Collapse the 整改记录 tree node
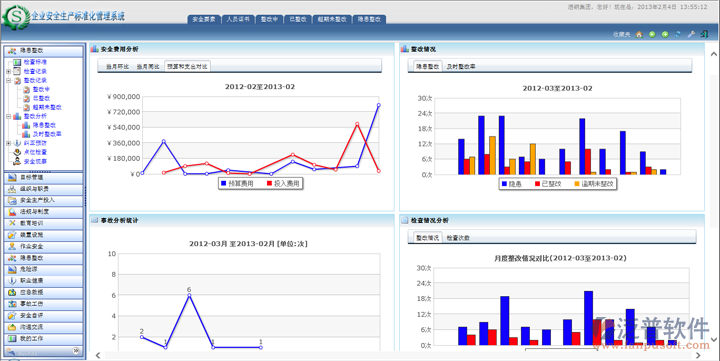The image size is (720, 361). coord(8,80)
